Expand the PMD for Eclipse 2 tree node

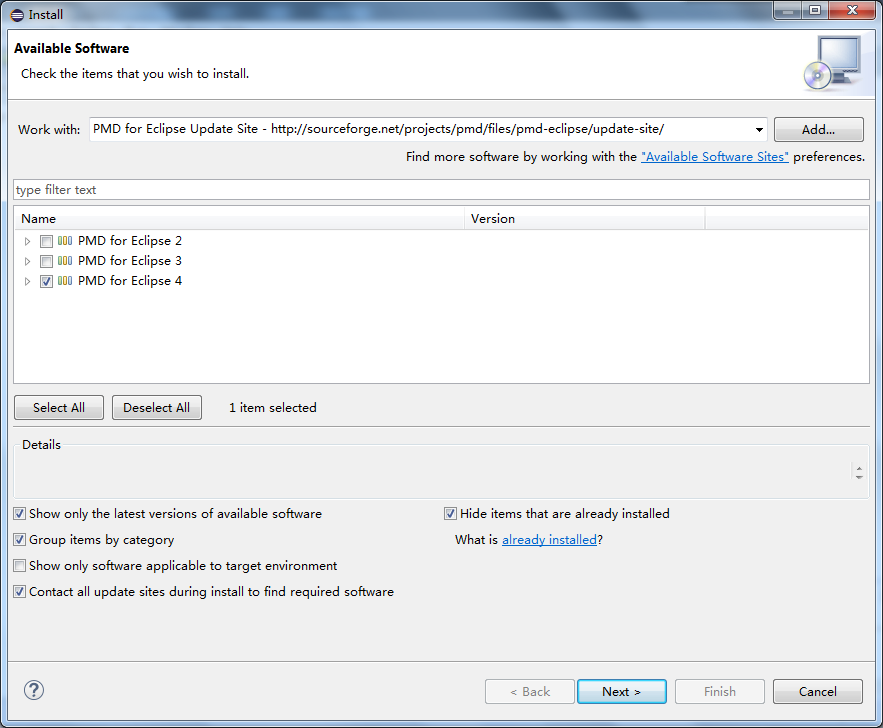(27, 242)
